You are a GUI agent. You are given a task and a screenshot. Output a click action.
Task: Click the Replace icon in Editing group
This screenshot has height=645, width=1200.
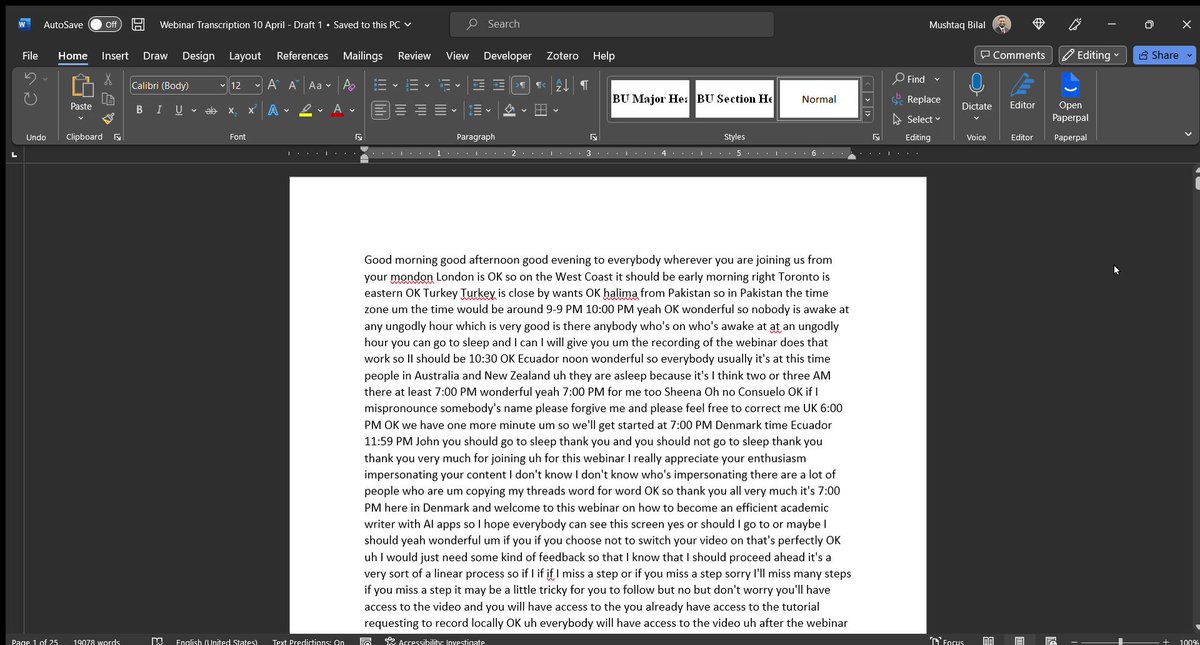pos(899,99)
